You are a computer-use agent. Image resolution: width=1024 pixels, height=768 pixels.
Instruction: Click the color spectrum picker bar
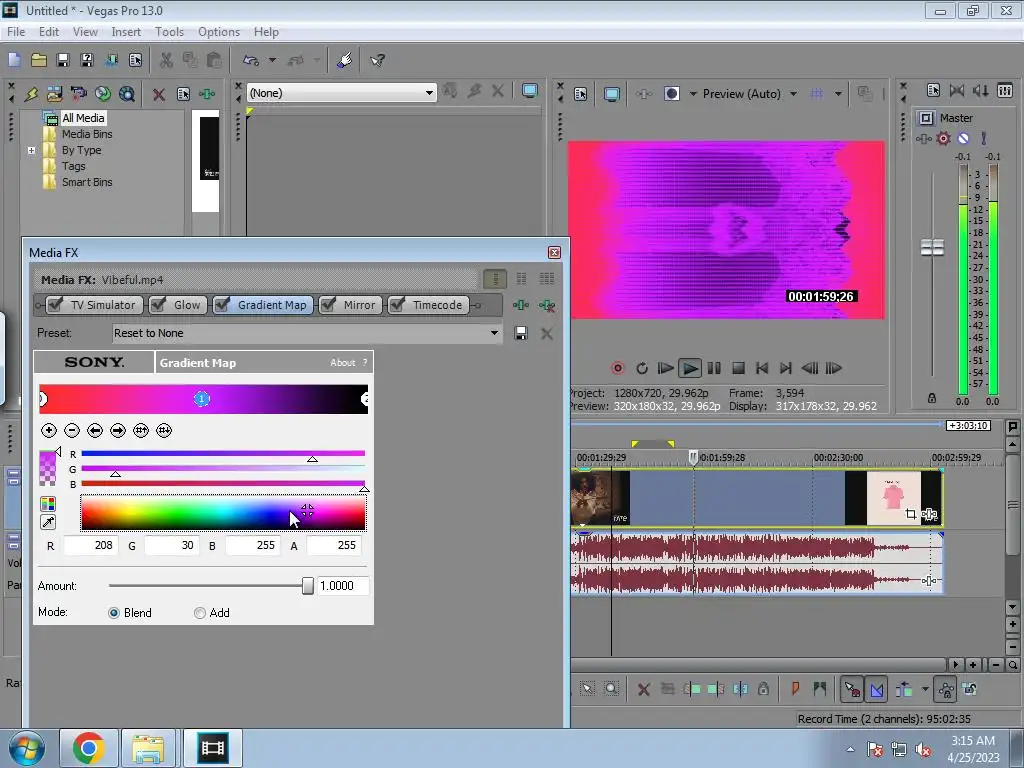point(223,513)
